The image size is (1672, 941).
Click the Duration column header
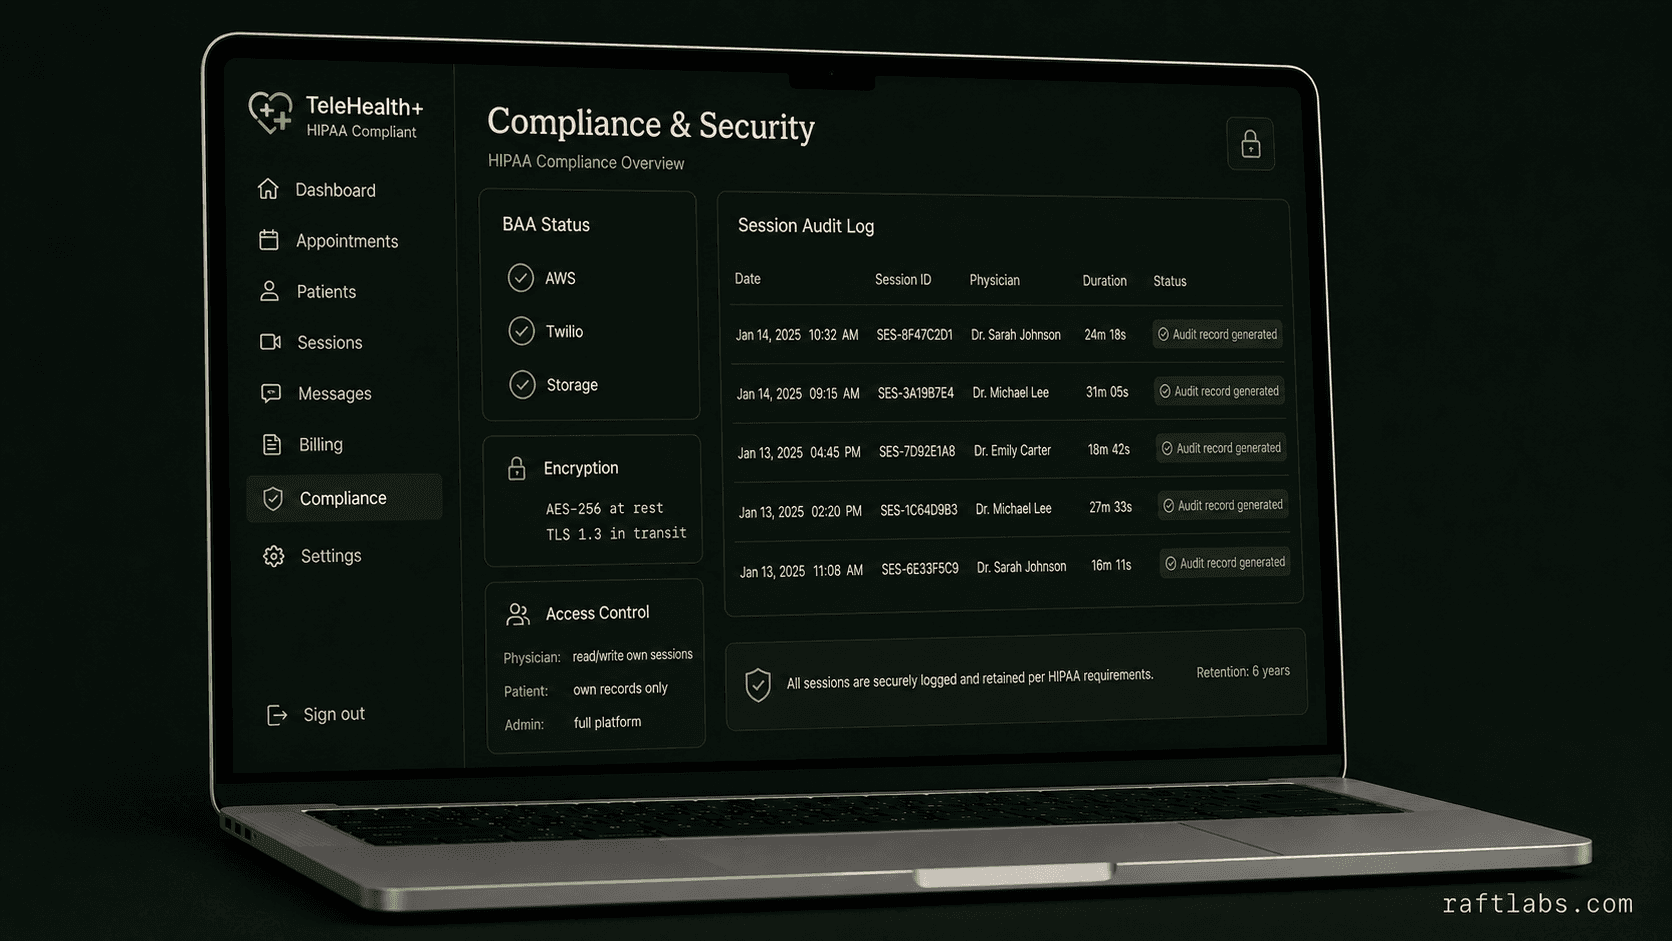[1104, 281]
